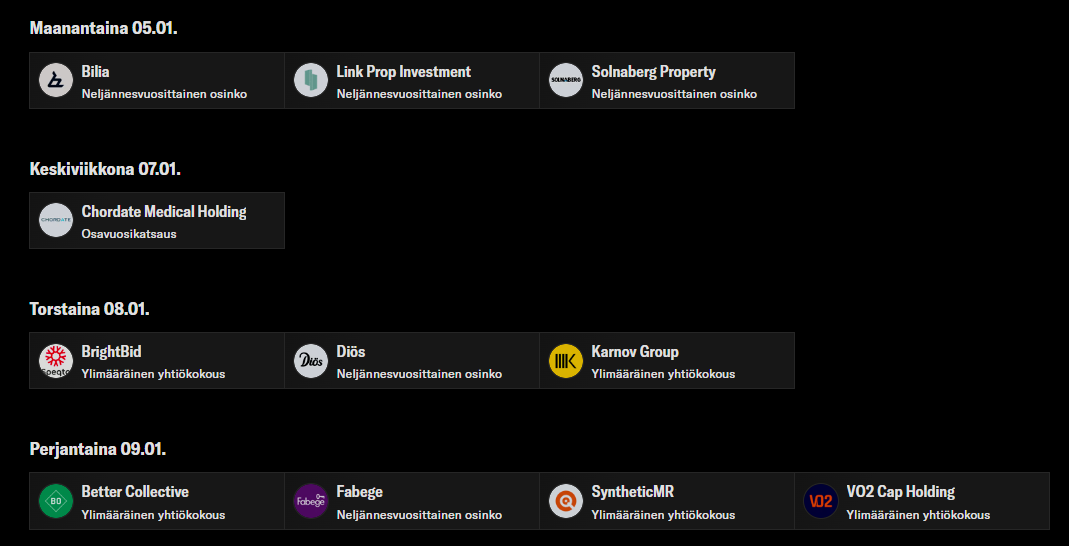Click SyntheticMR's Ylimääräinen yhtiökokous label
Screen dimensions: 1069x546
[663, 515]
